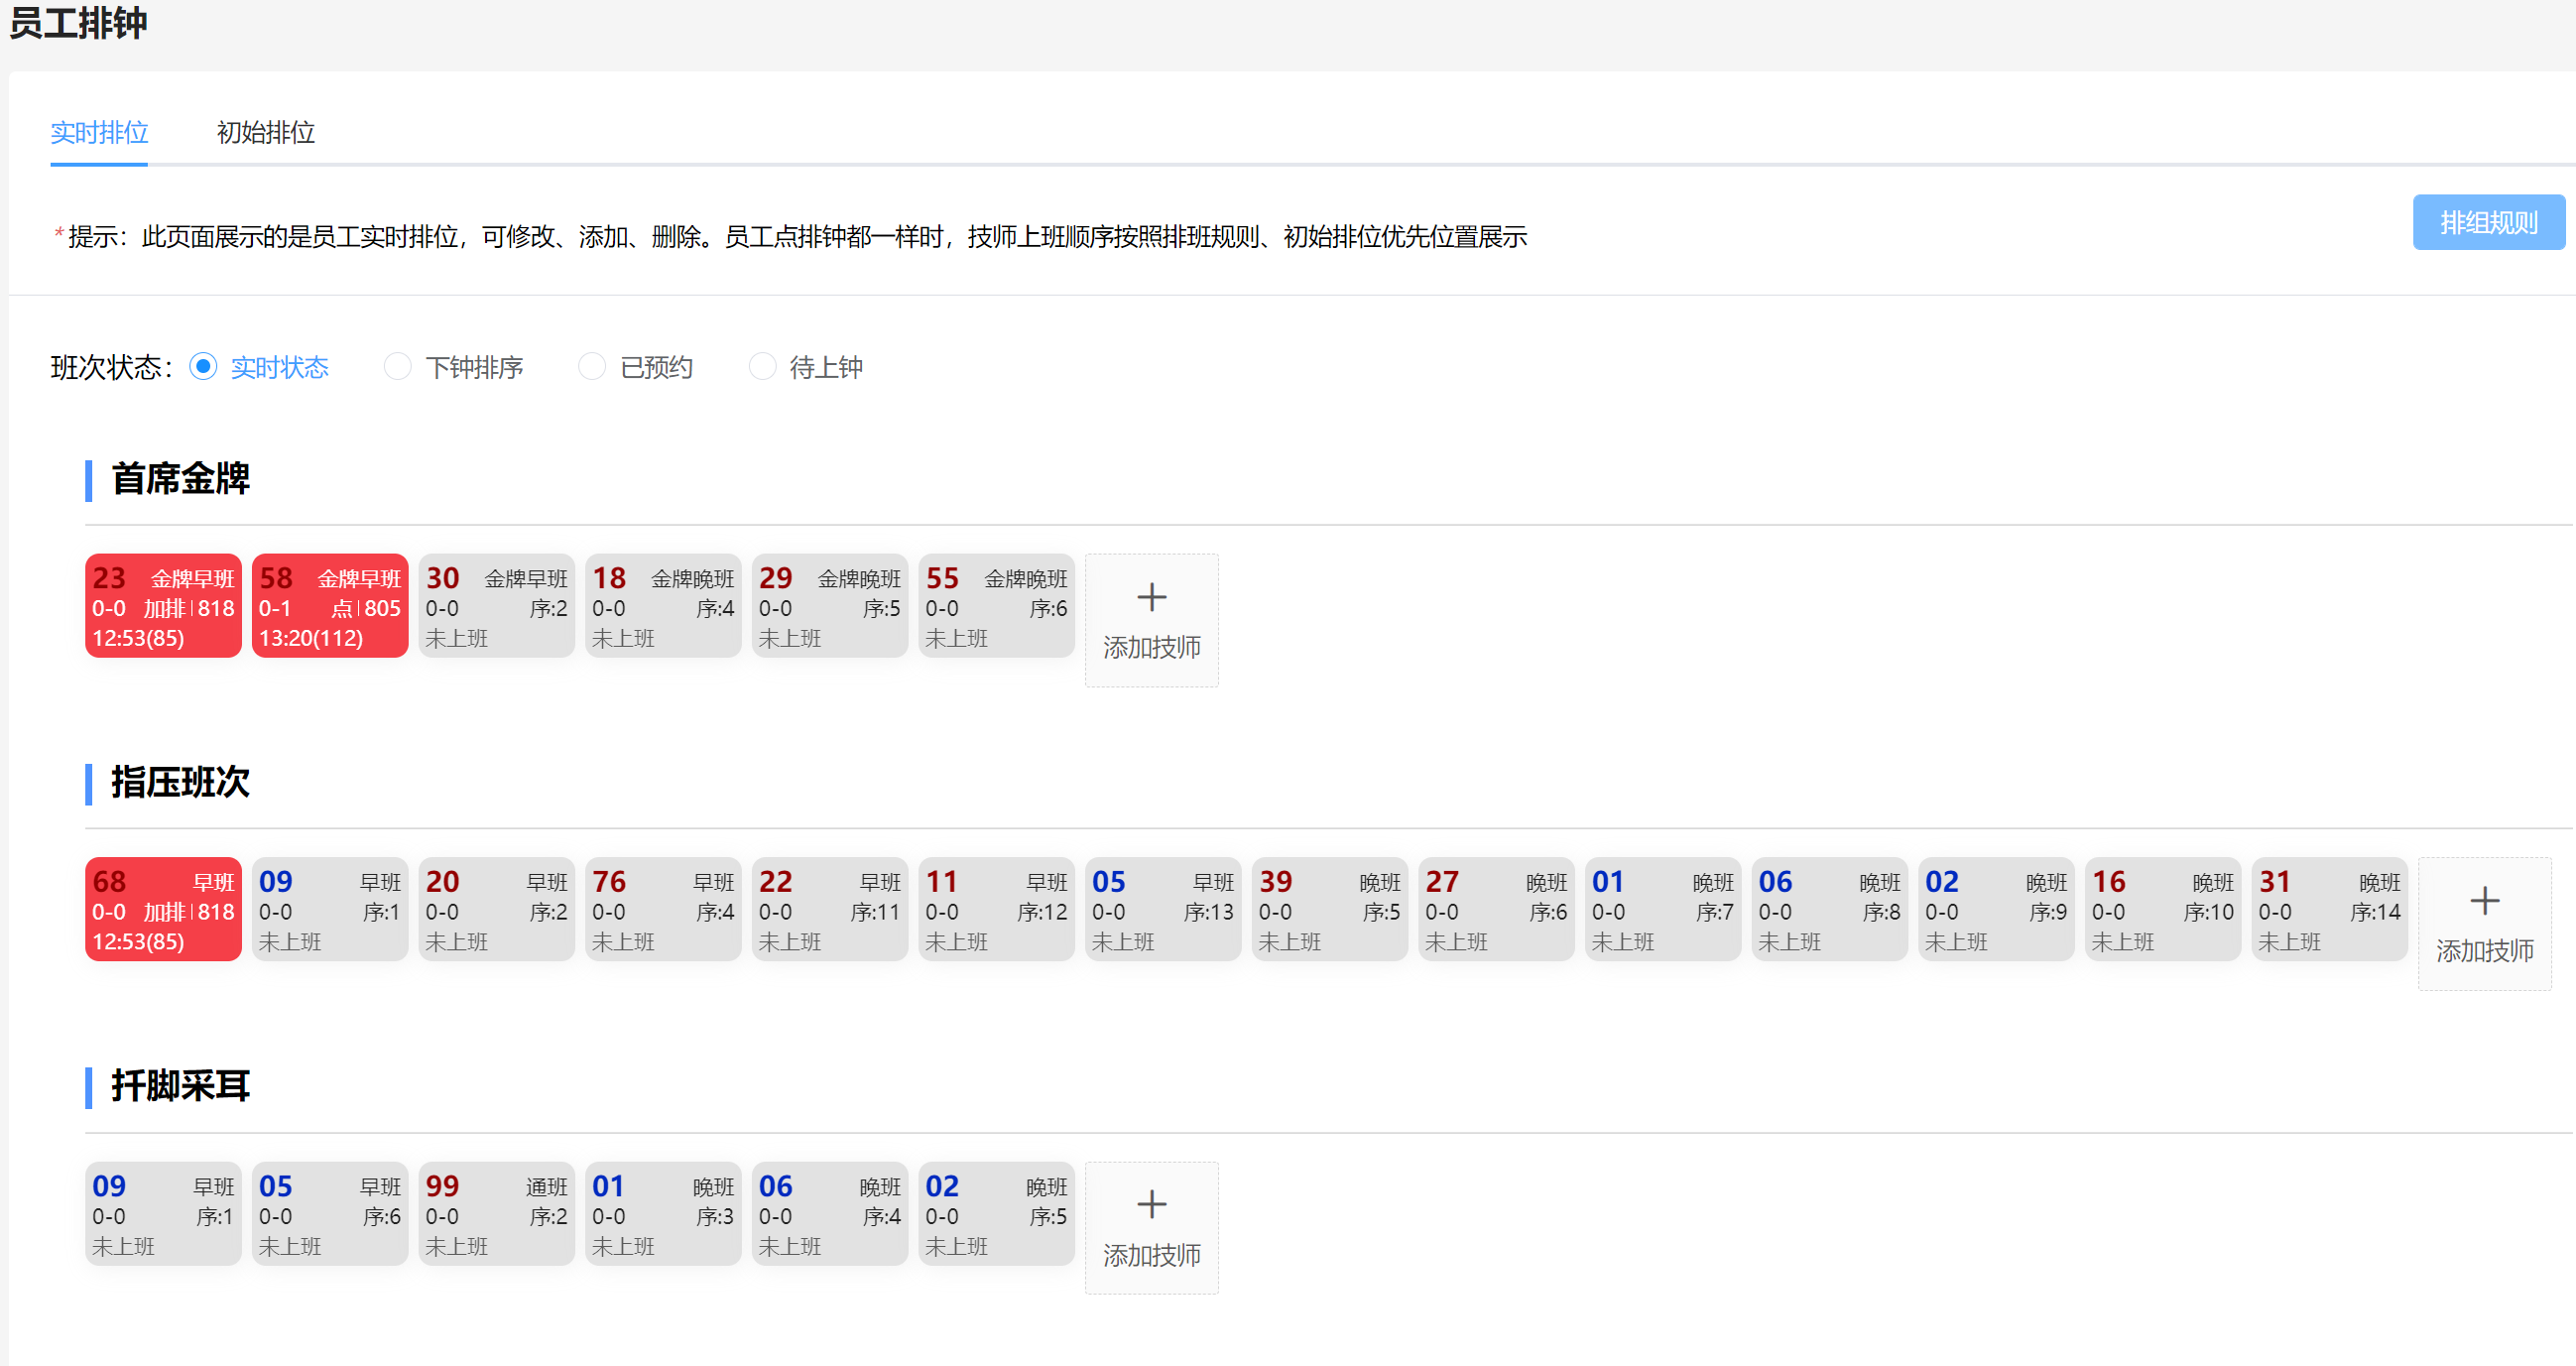Viewport: 2576px width, 1366px height.
Task: Click 添加技师 plus in 指压班次 section
Action: (2484, 903)
